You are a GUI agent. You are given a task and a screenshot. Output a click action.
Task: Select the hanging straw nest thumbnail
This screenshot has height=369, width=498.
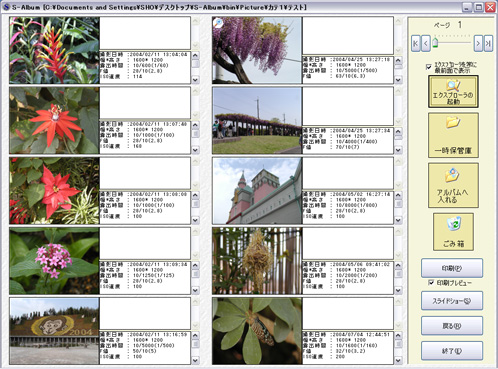point(257,261)
